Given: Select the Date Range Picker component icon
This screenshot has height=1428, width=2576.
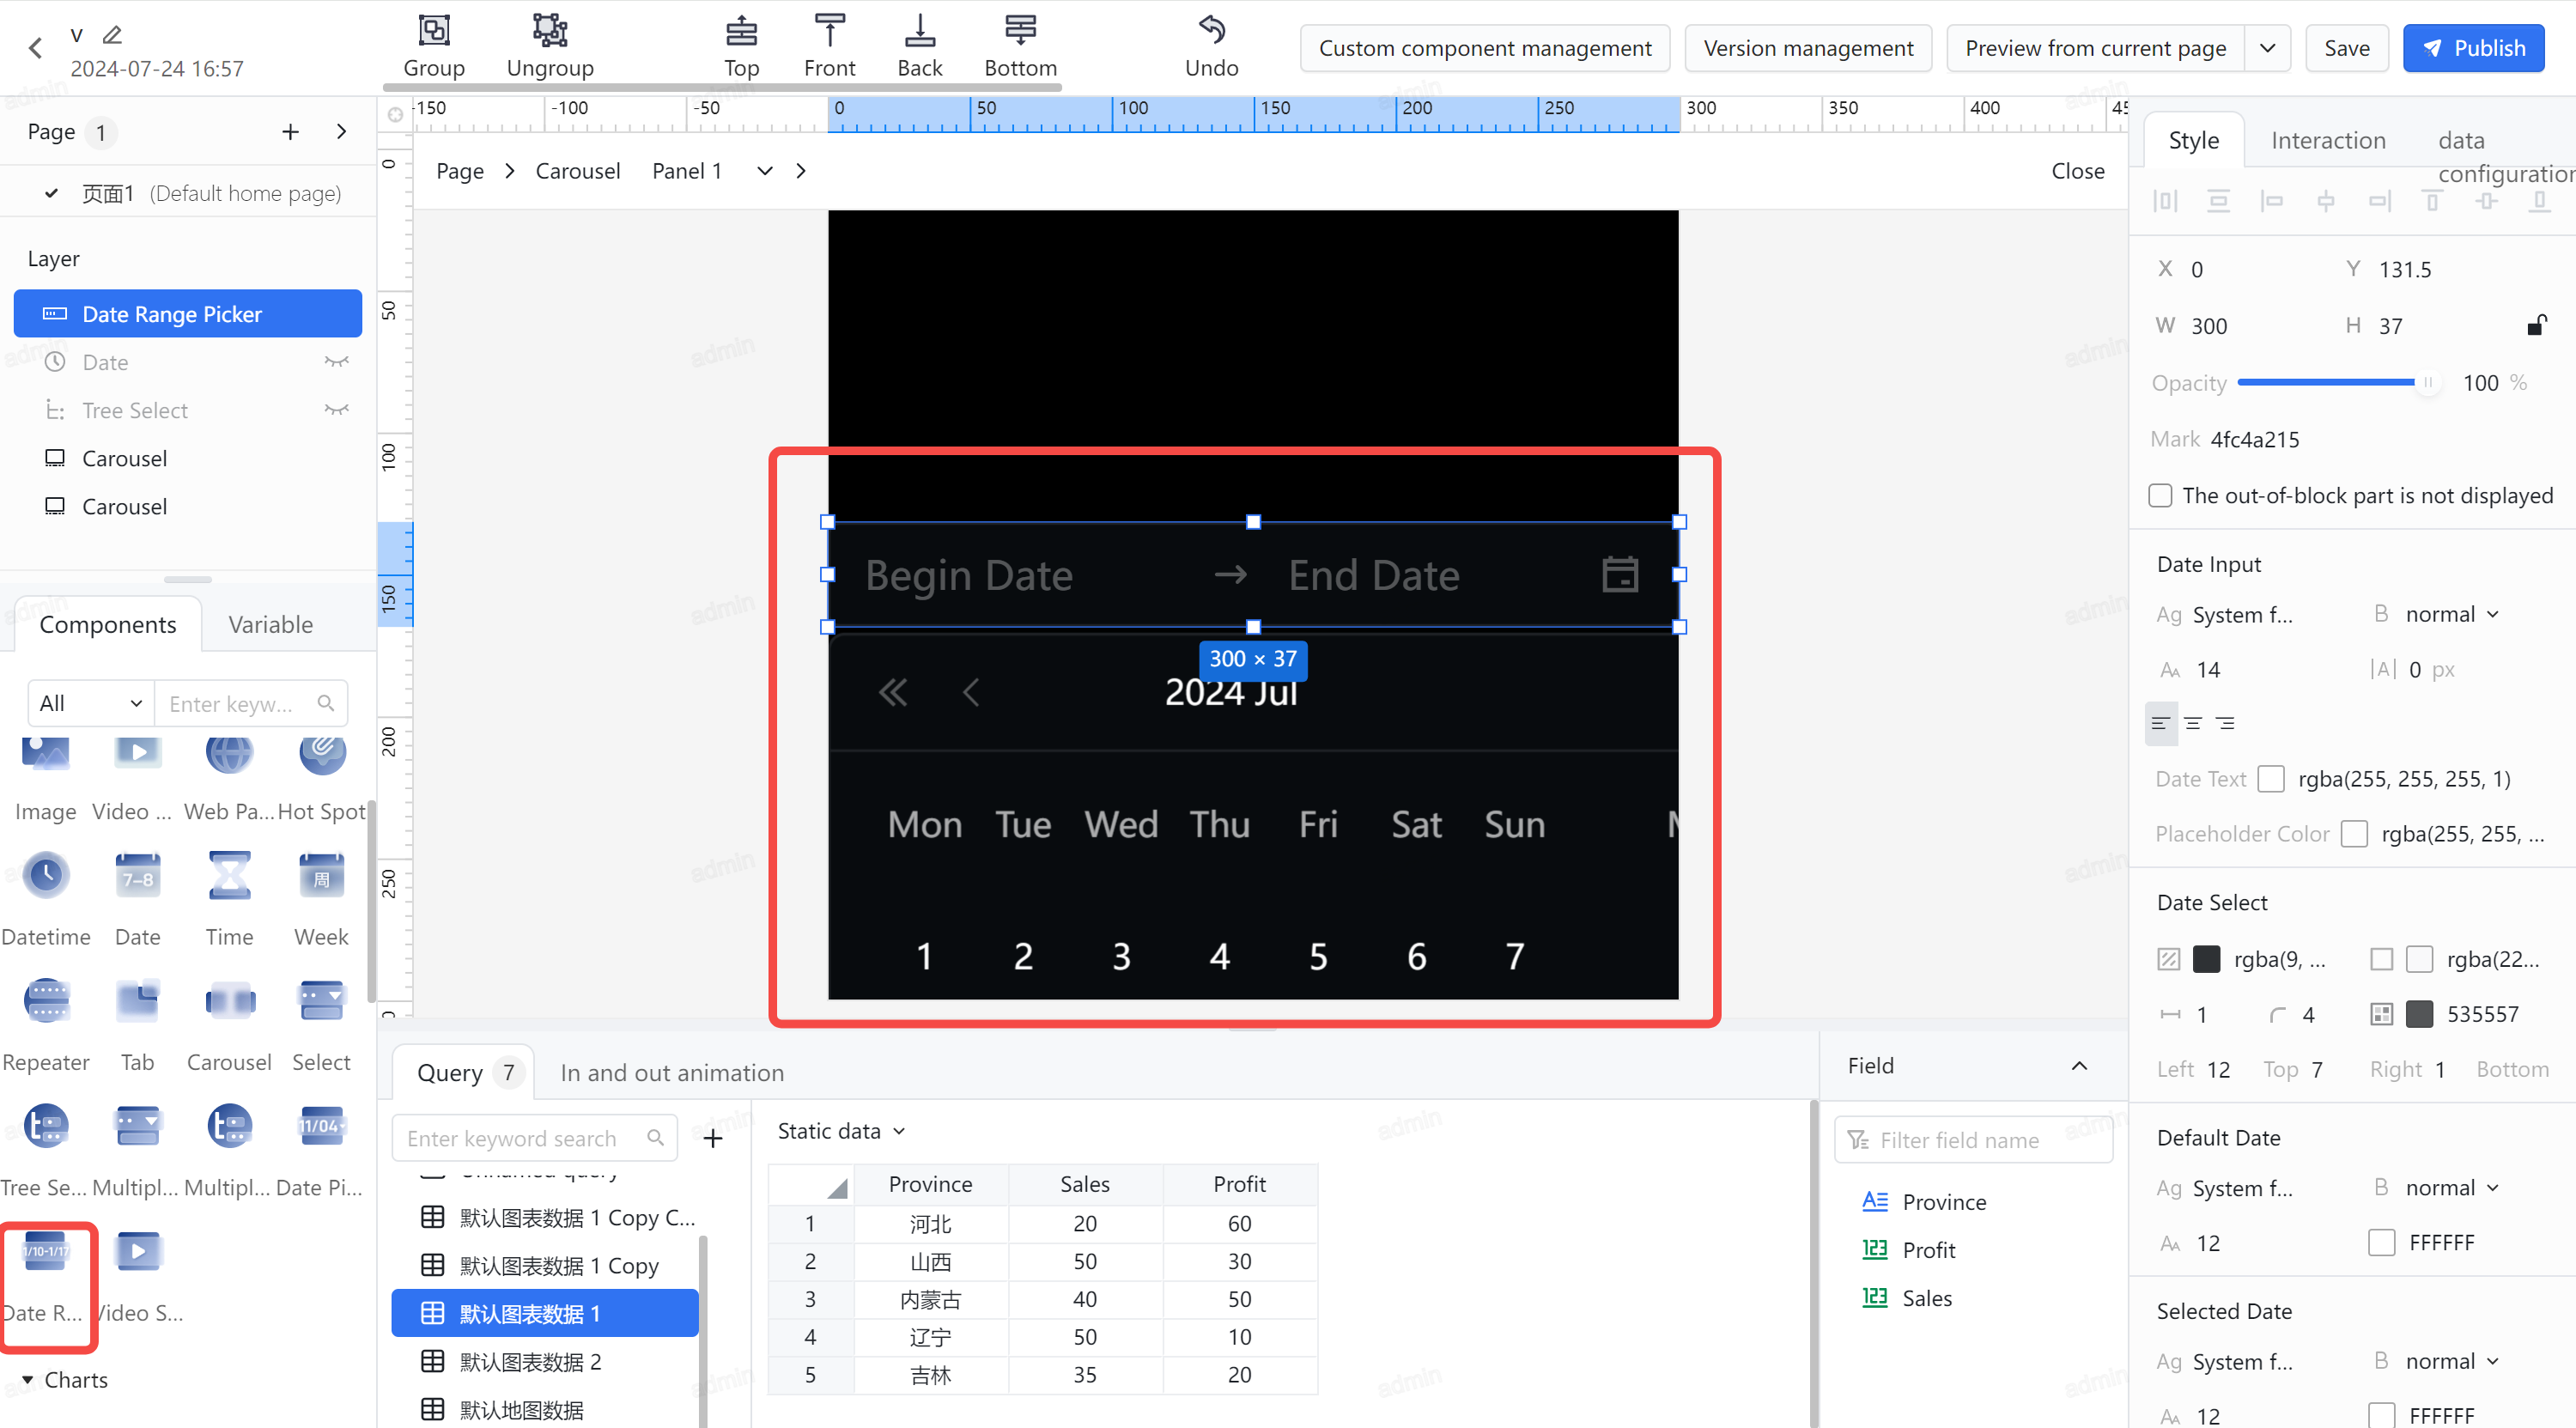Looking at the screenshot, I should [46, 1252].
